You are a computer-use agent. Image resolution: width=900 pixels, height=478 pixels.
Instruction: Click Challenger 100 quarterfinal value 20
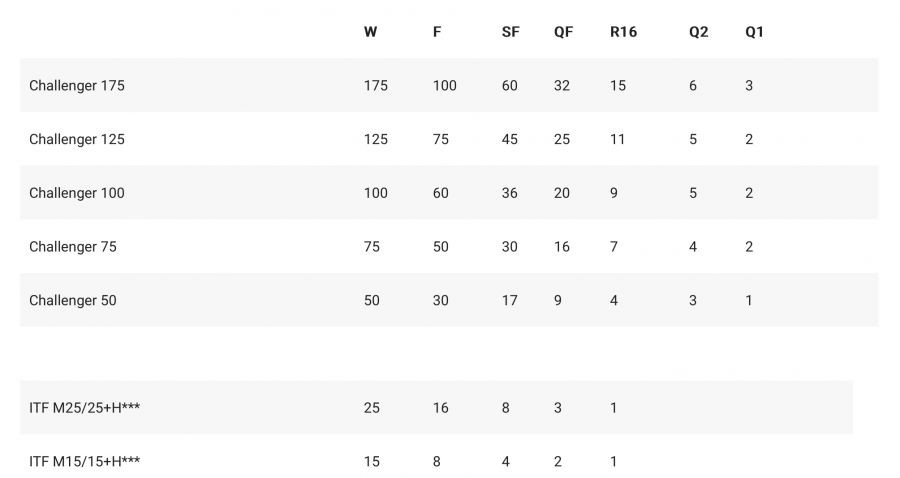(x=562, y=193)
